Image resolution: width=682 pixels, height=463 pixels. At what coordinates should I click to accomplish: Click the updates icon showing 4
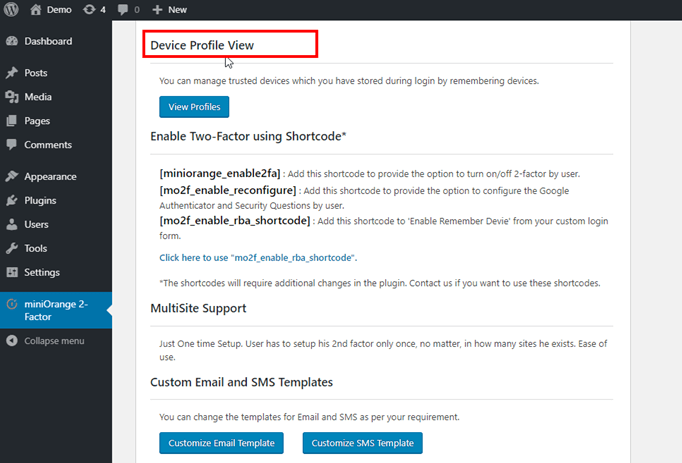90,9
